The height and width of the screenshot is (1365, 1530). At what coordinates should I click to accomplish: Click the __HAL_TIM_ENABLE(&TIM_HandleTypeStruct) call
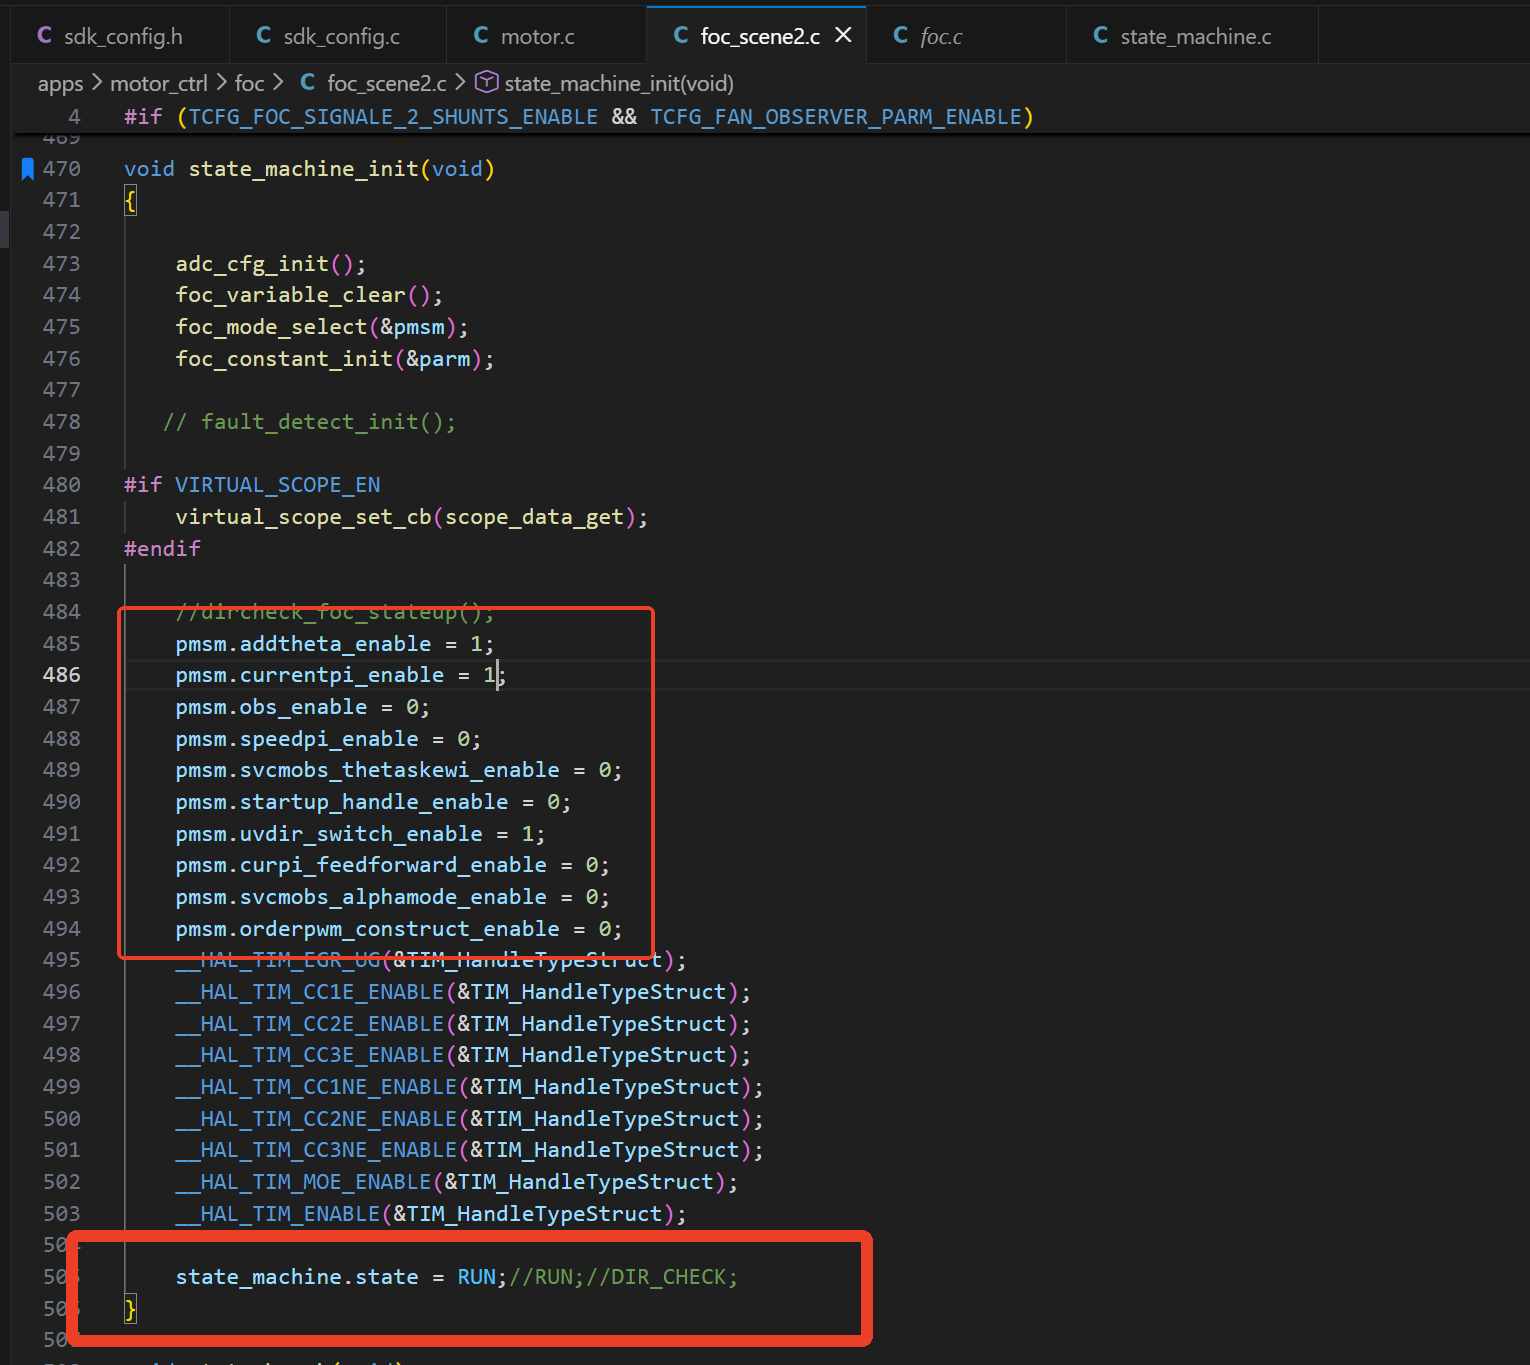(431, 1214)
